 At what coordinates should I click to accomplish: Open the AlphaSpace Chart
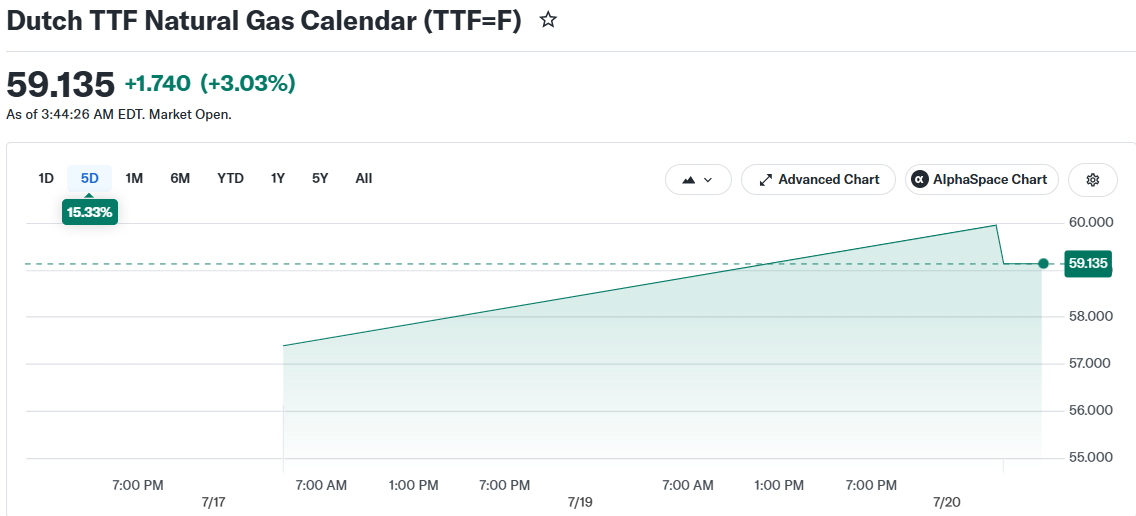point(982,180)
